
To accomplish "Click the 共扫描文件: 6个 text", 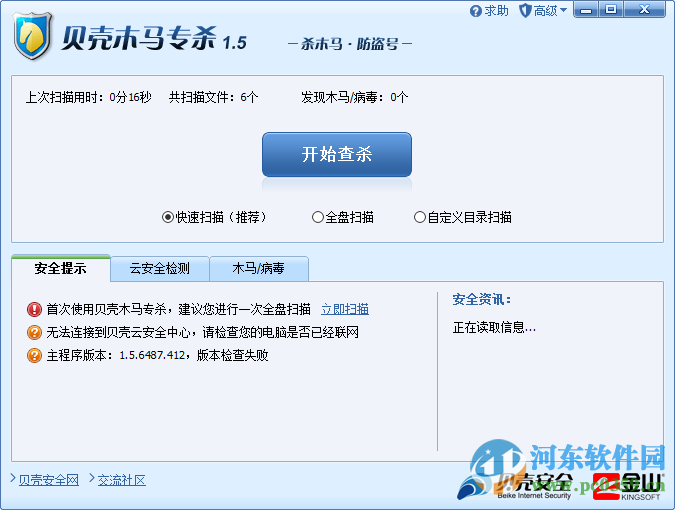I will pos(214,97).
